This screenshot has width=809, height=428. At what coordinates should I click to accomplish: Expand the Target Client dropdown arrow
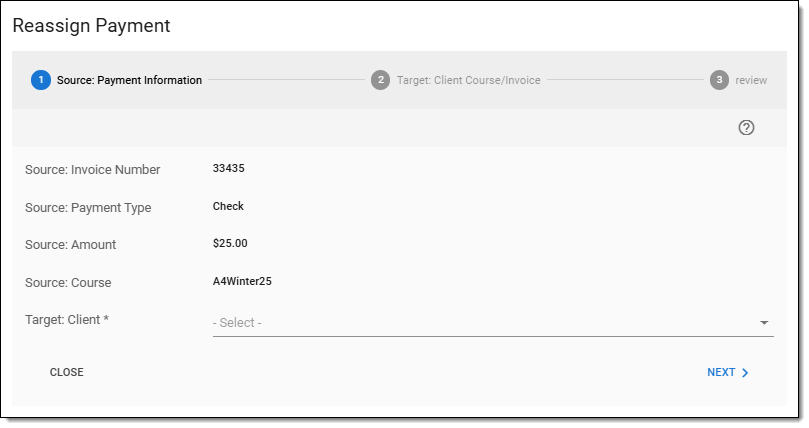pos(764,323)
